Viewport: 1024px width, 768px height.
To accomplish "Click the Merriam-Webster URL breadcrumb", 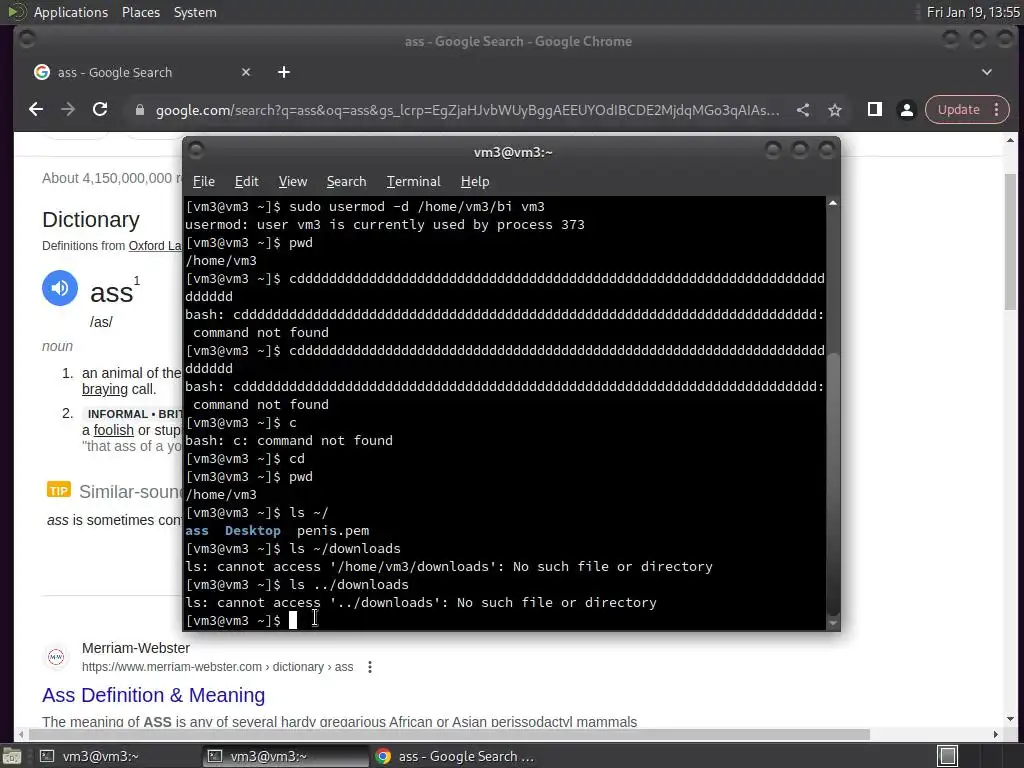I will pyautogui.click(x=217, y=667).
